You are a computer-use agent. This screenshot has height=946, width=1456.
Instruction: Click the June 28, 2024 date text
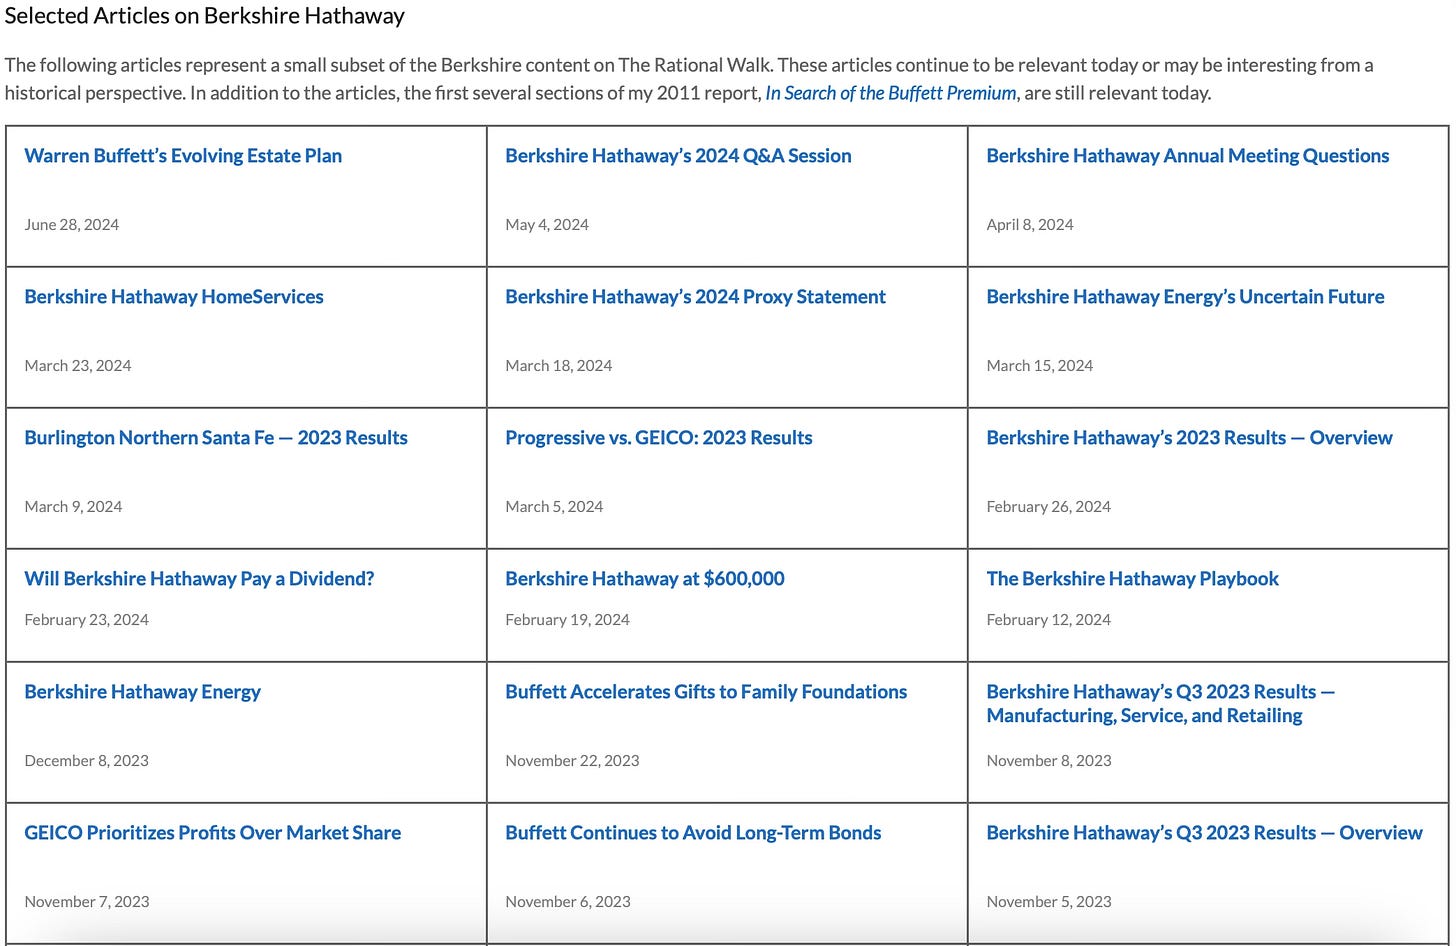point(71,225)
